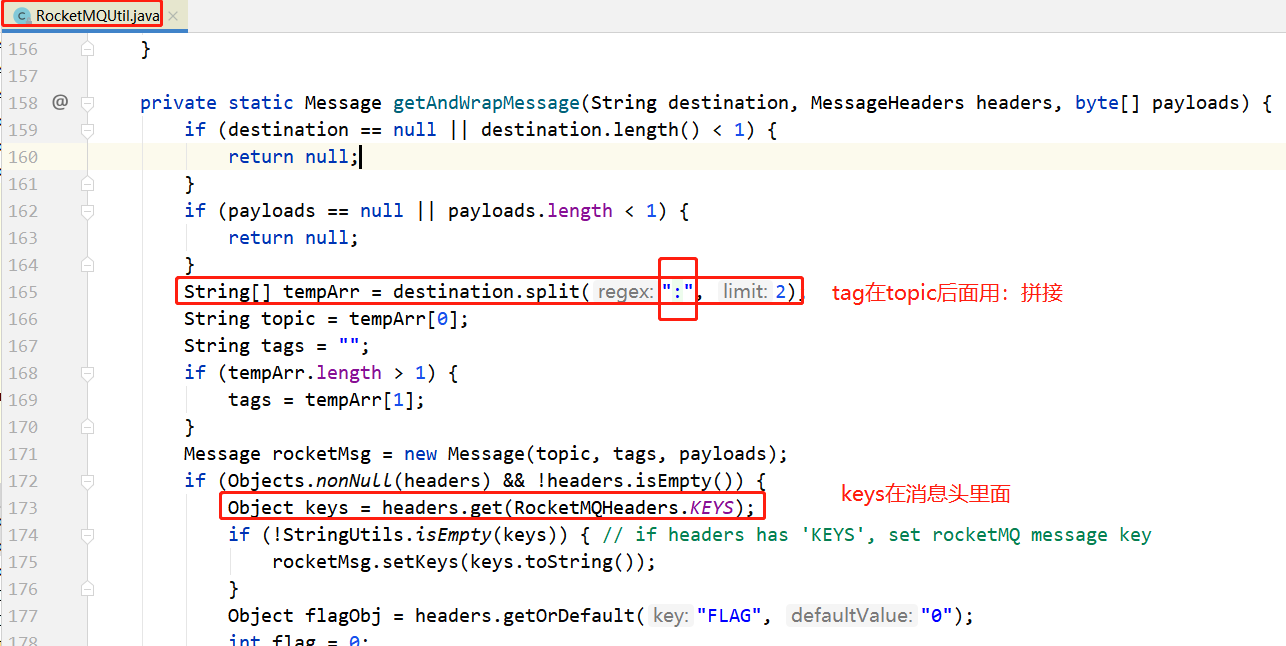The image size is (1286, 646).
Task: Click line number 165 in the gutter
Action: click(22, 292)
